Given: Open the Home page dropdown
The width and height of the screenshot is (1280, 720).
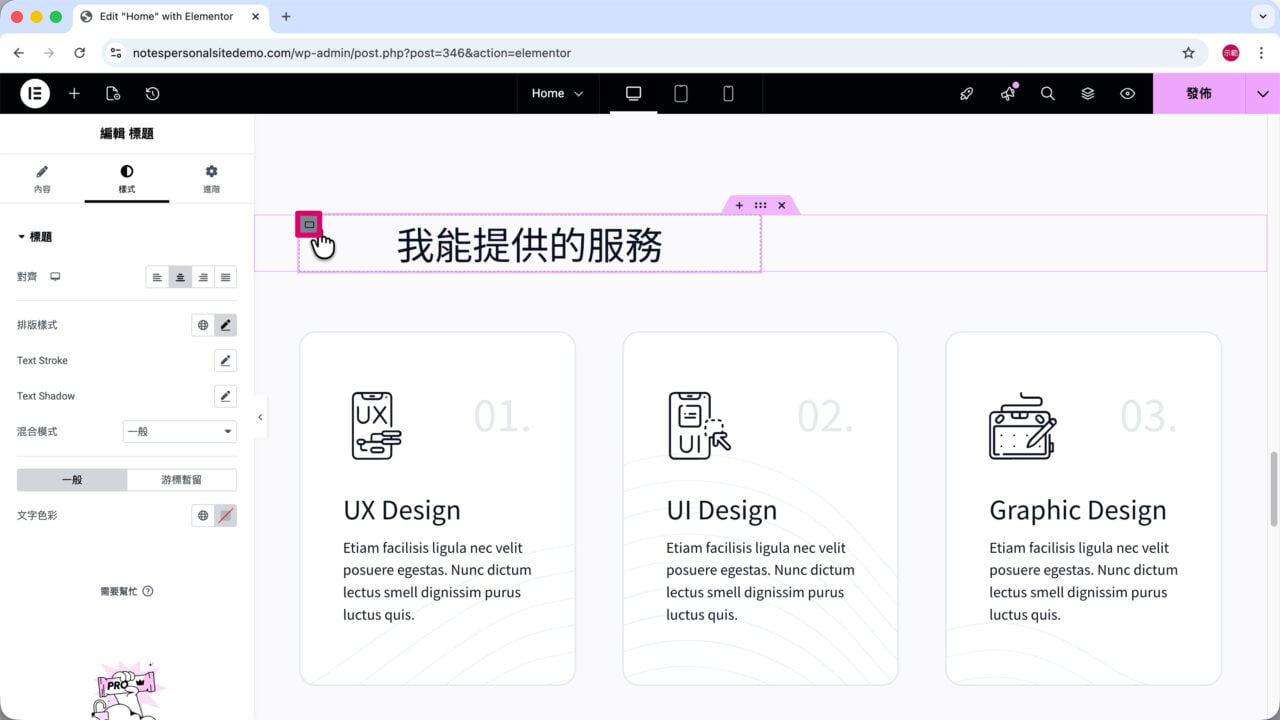Looking at the screenshot, I should 557,93.
